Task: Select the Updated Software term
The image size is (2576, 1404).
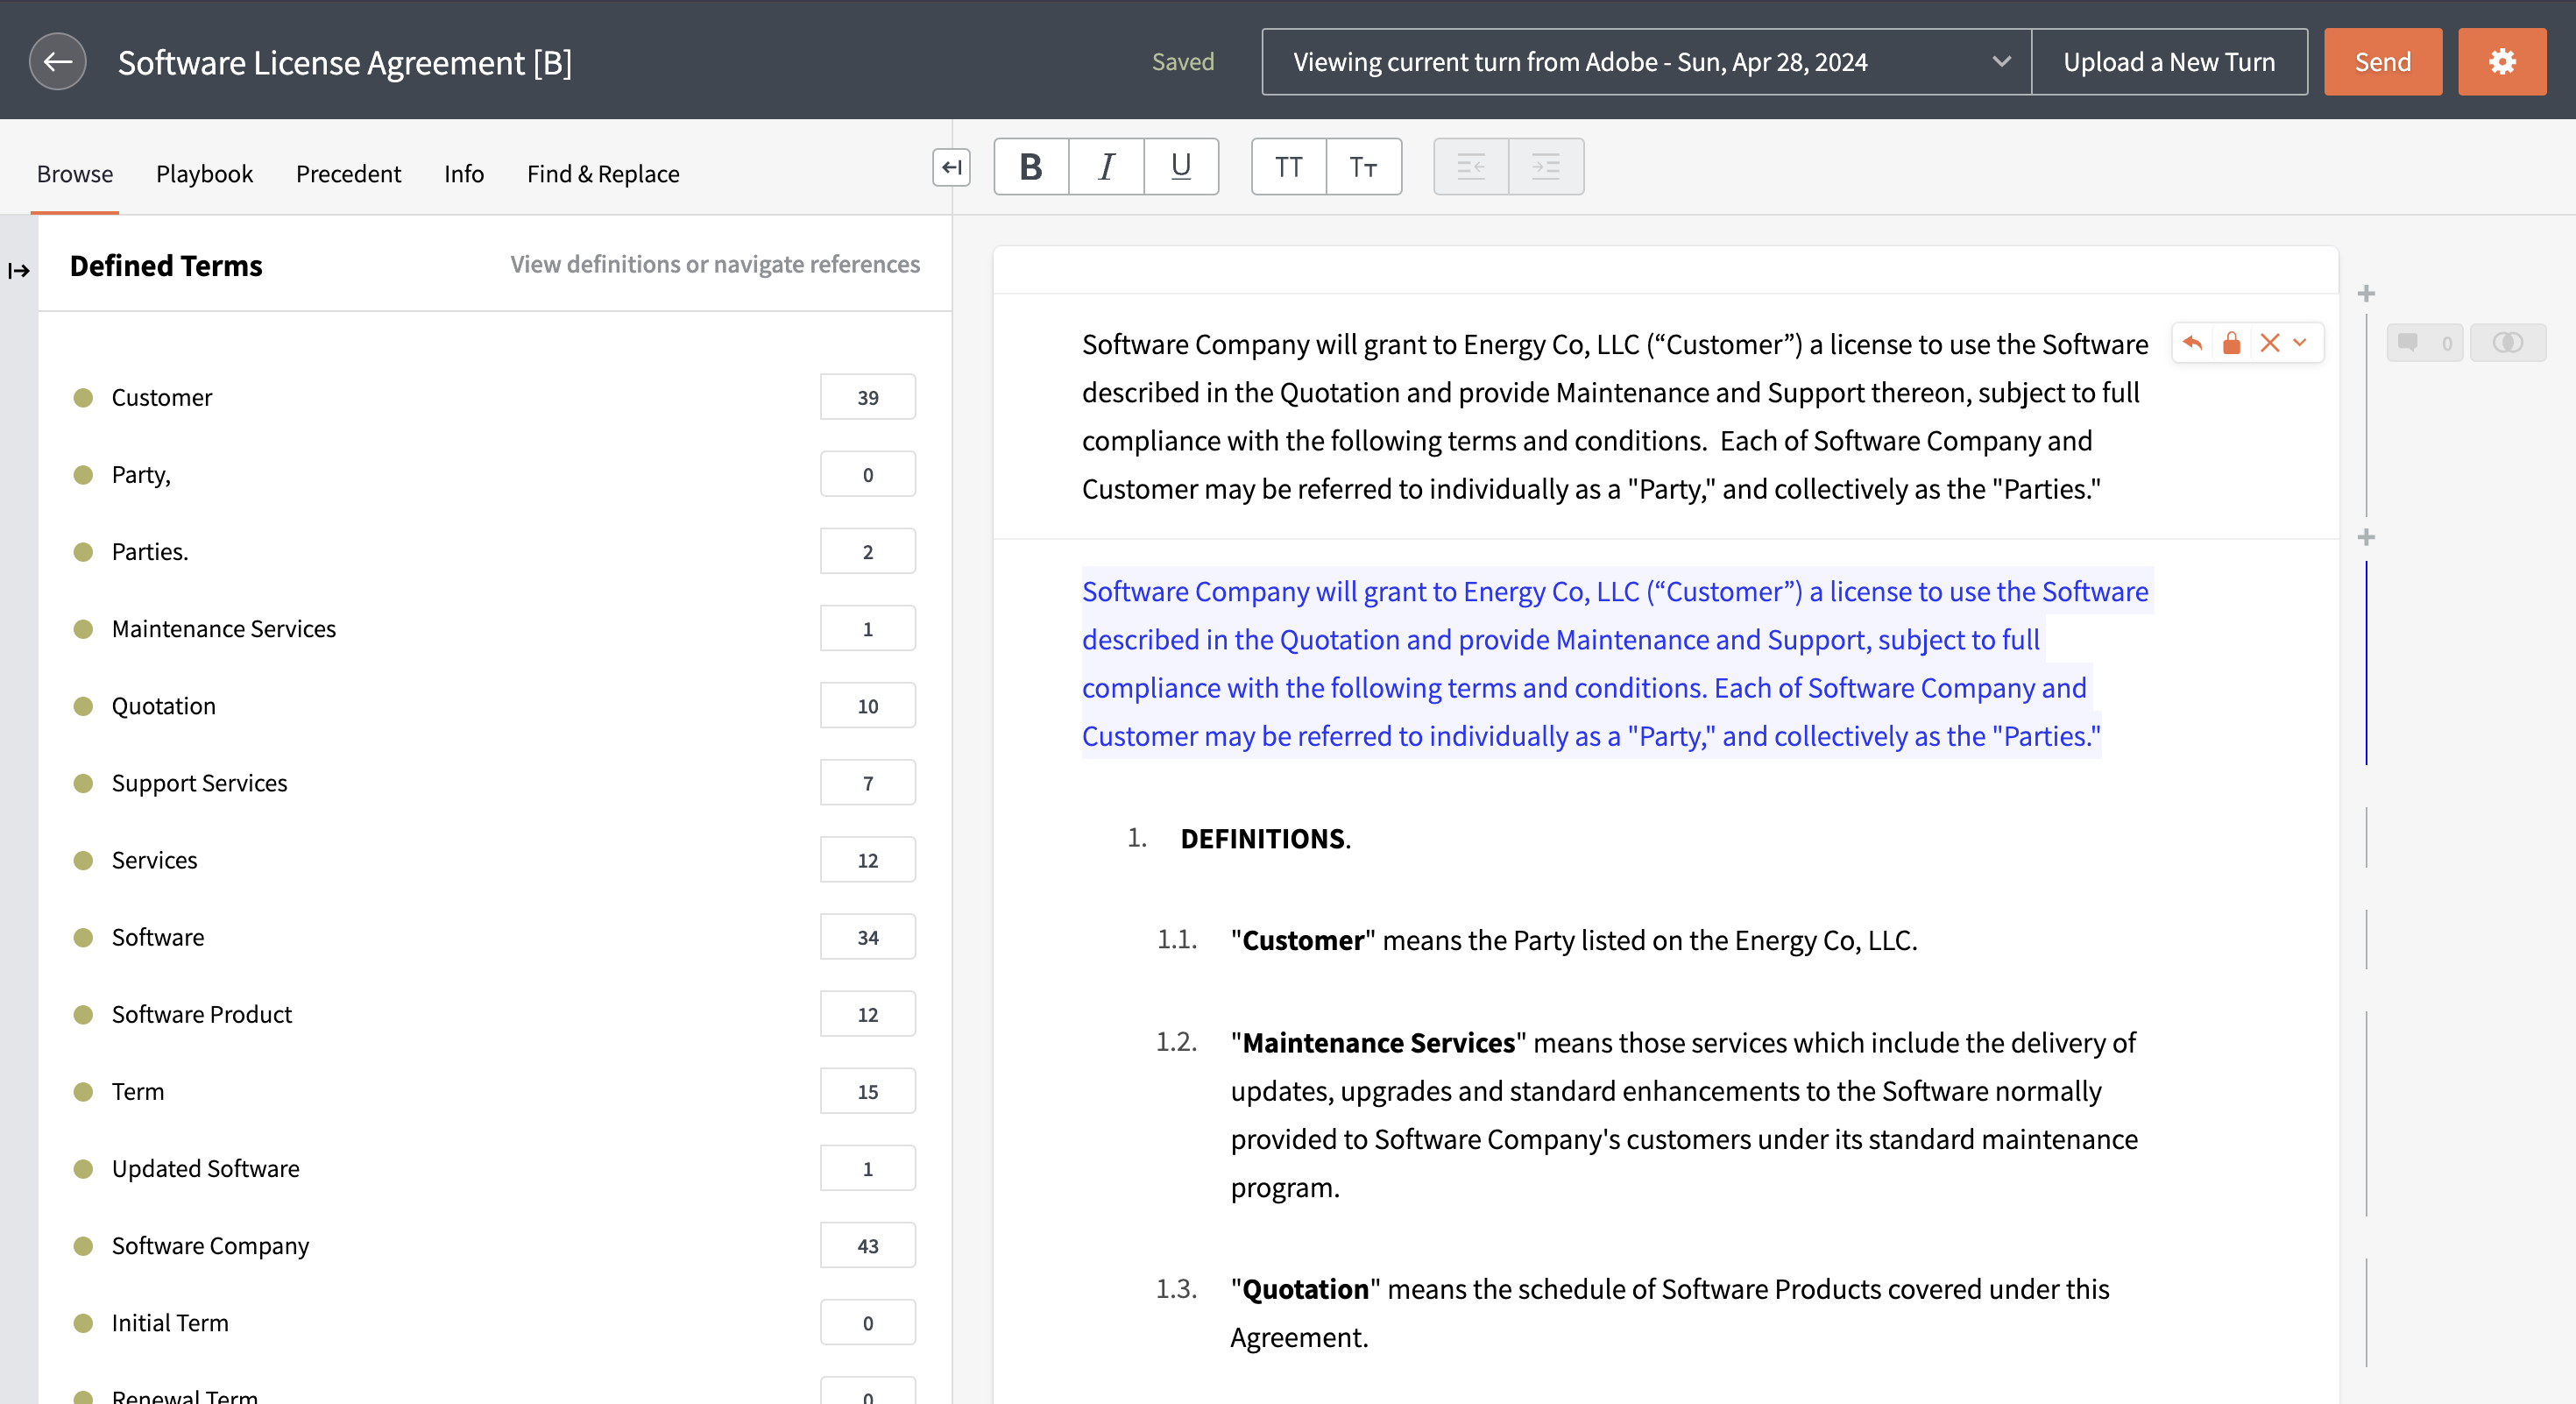Action: [206, 1169]
